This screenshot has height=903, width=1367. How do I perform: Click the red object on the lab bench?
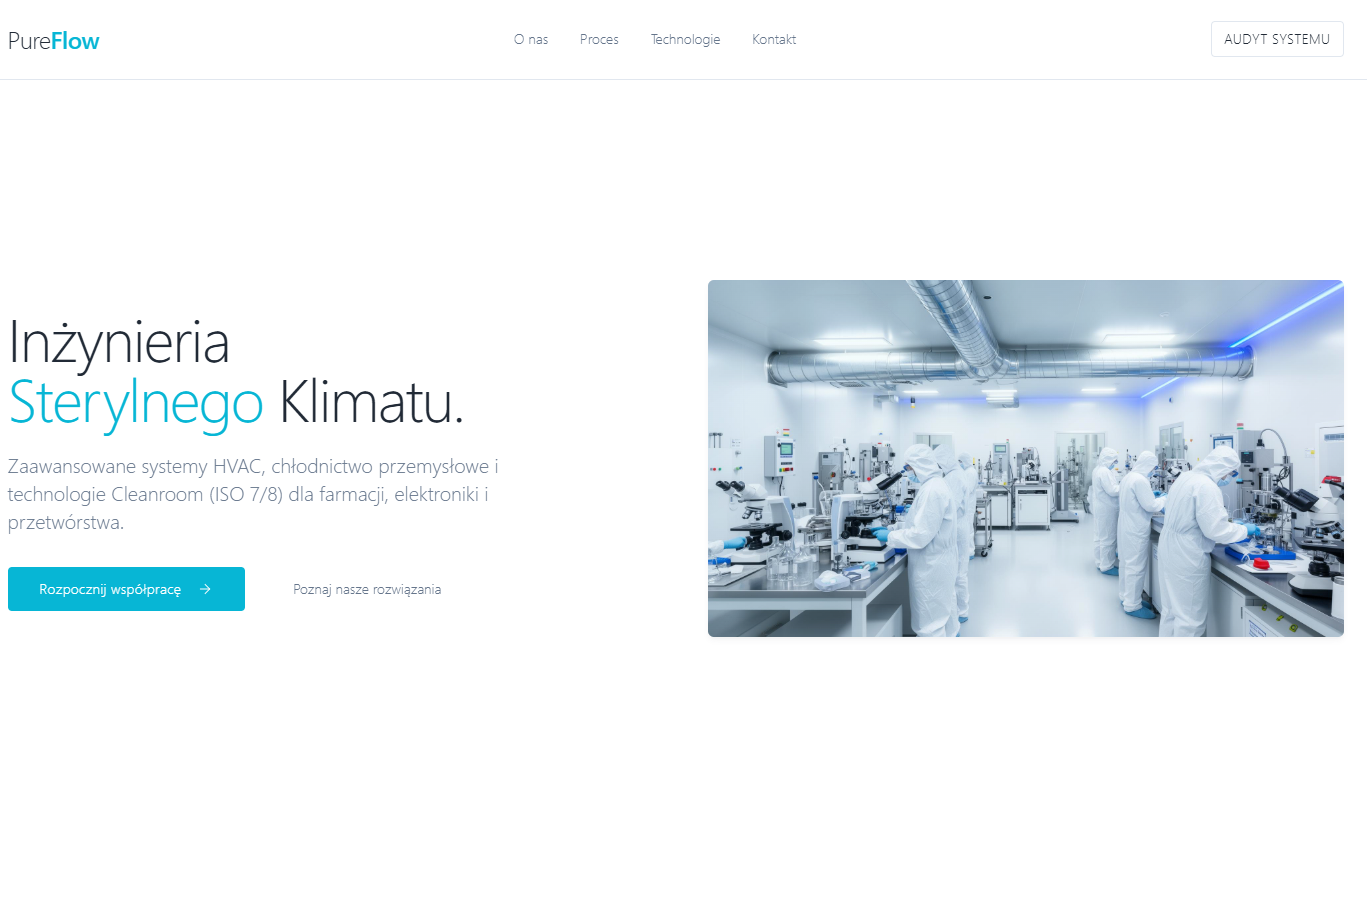(1263, 565)
